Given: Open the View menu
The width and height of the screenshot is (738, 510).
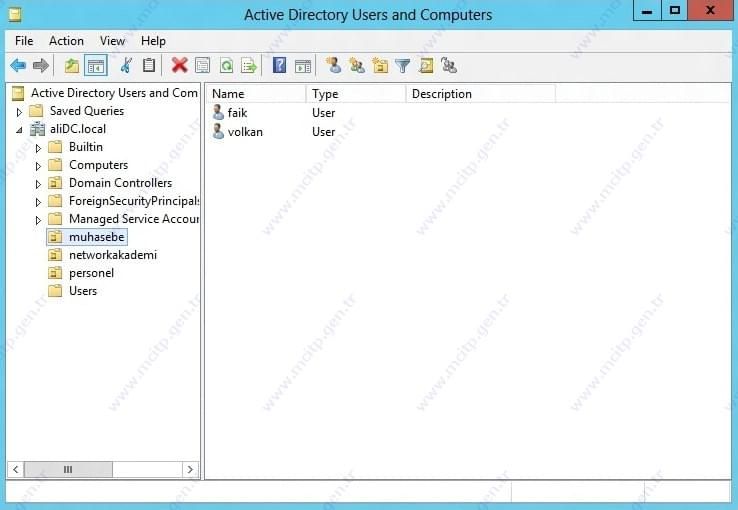Looking at the screenshot, I should pyautogui.click(x=112, y=41).
